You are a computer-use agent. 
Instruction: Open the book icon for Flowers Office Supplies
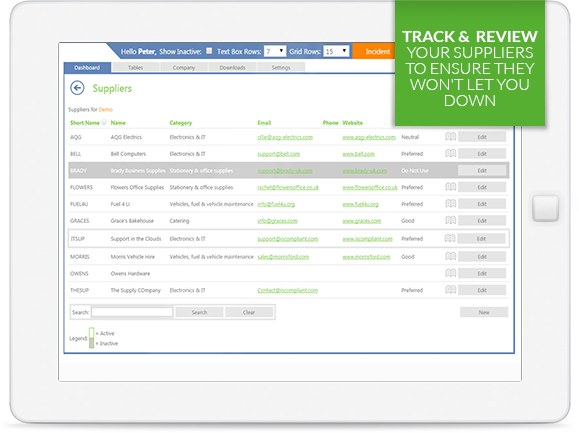(450, 187)
